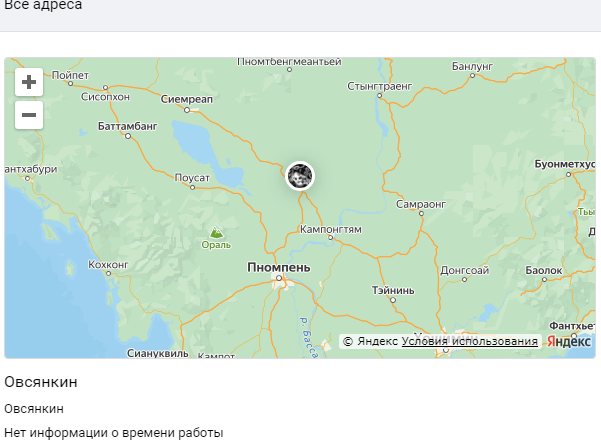Open the Яндекс logo link
The width and height of the screenshot is (601, 444).
[x=569, y=341]
